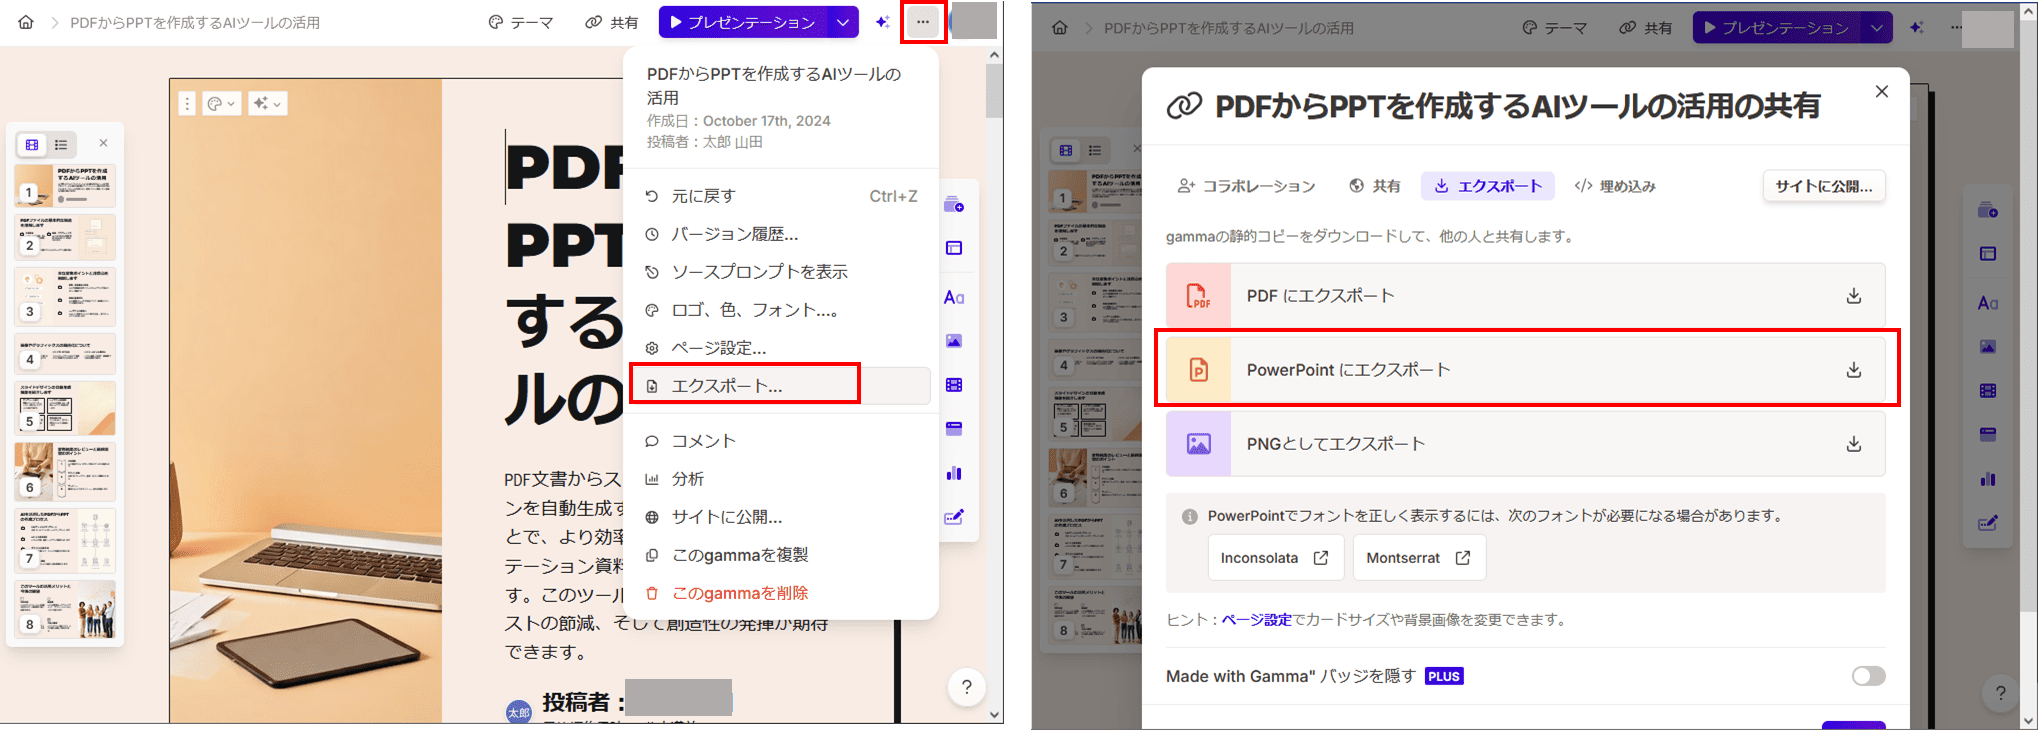Click the breadcrumb title in the left window
The image size is (2038, 730).
click(x=195, y=22)
